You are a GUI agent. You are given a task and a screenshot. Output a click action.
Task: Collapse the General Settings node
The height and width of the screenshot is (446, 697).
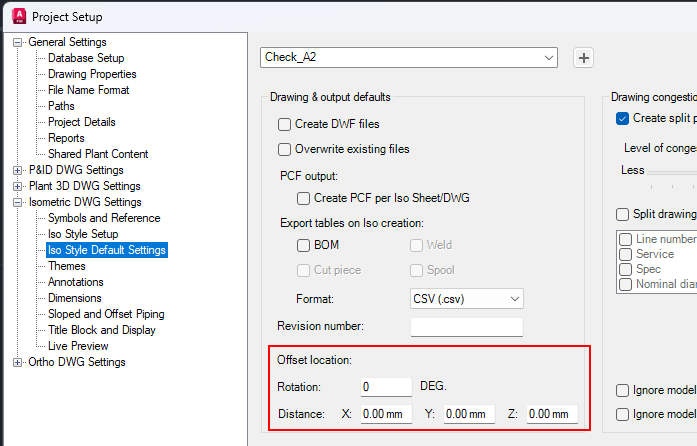click(x=17, y=43)
